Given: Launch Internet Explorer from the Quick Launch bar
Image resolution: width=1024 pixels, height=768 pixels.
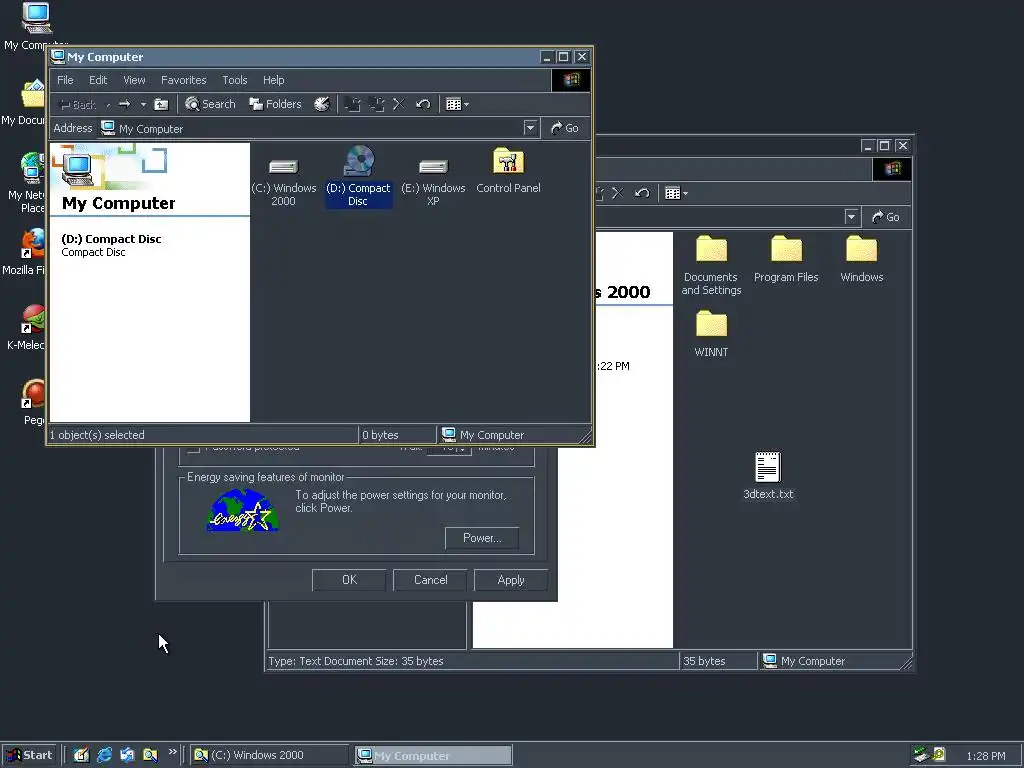Looking at the screenshot, I should click(104, 756).
